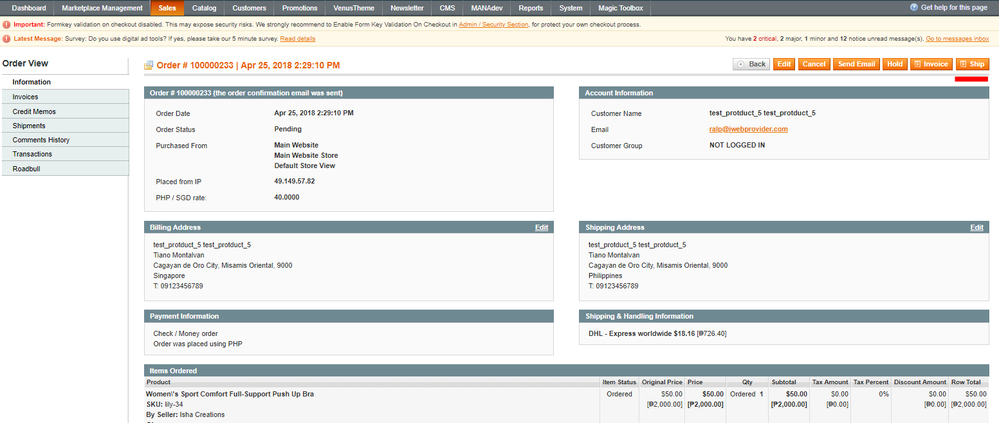
Task: Open the System menu
Action: point(571,8)
